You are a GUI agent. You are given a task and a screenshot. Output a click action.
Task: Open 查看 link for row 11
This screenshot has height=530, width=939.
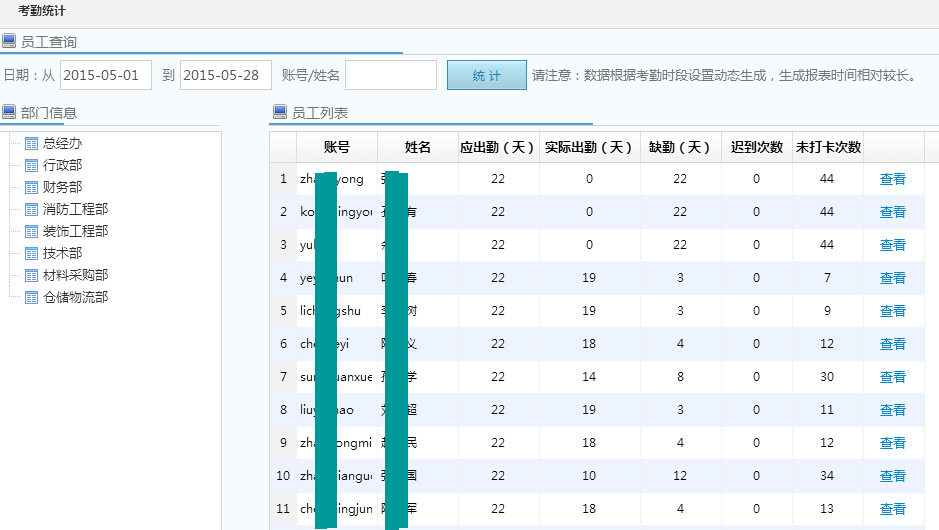pyautogui.click(x=892, y=509)
